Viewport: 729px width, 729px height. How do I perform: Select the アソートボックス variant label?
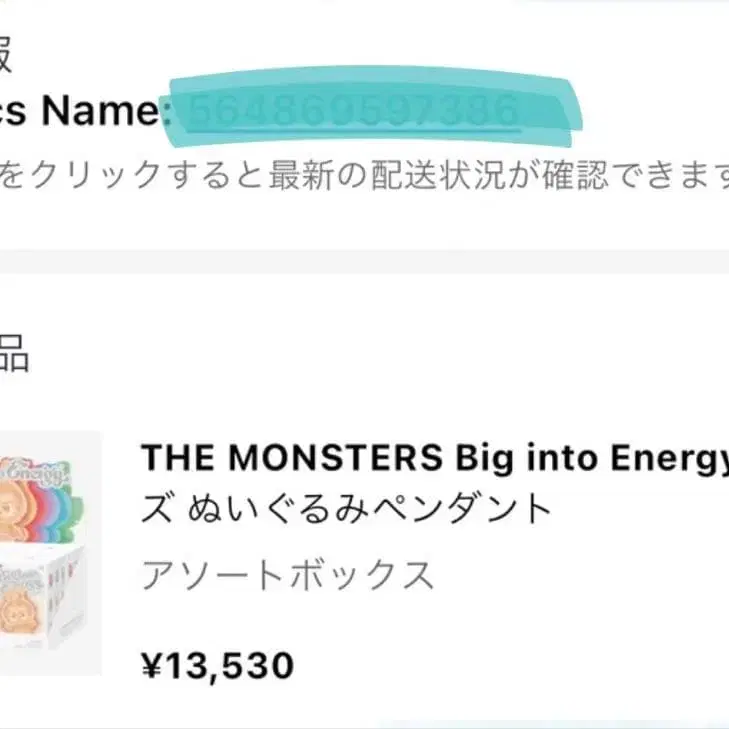click(288, 575)
